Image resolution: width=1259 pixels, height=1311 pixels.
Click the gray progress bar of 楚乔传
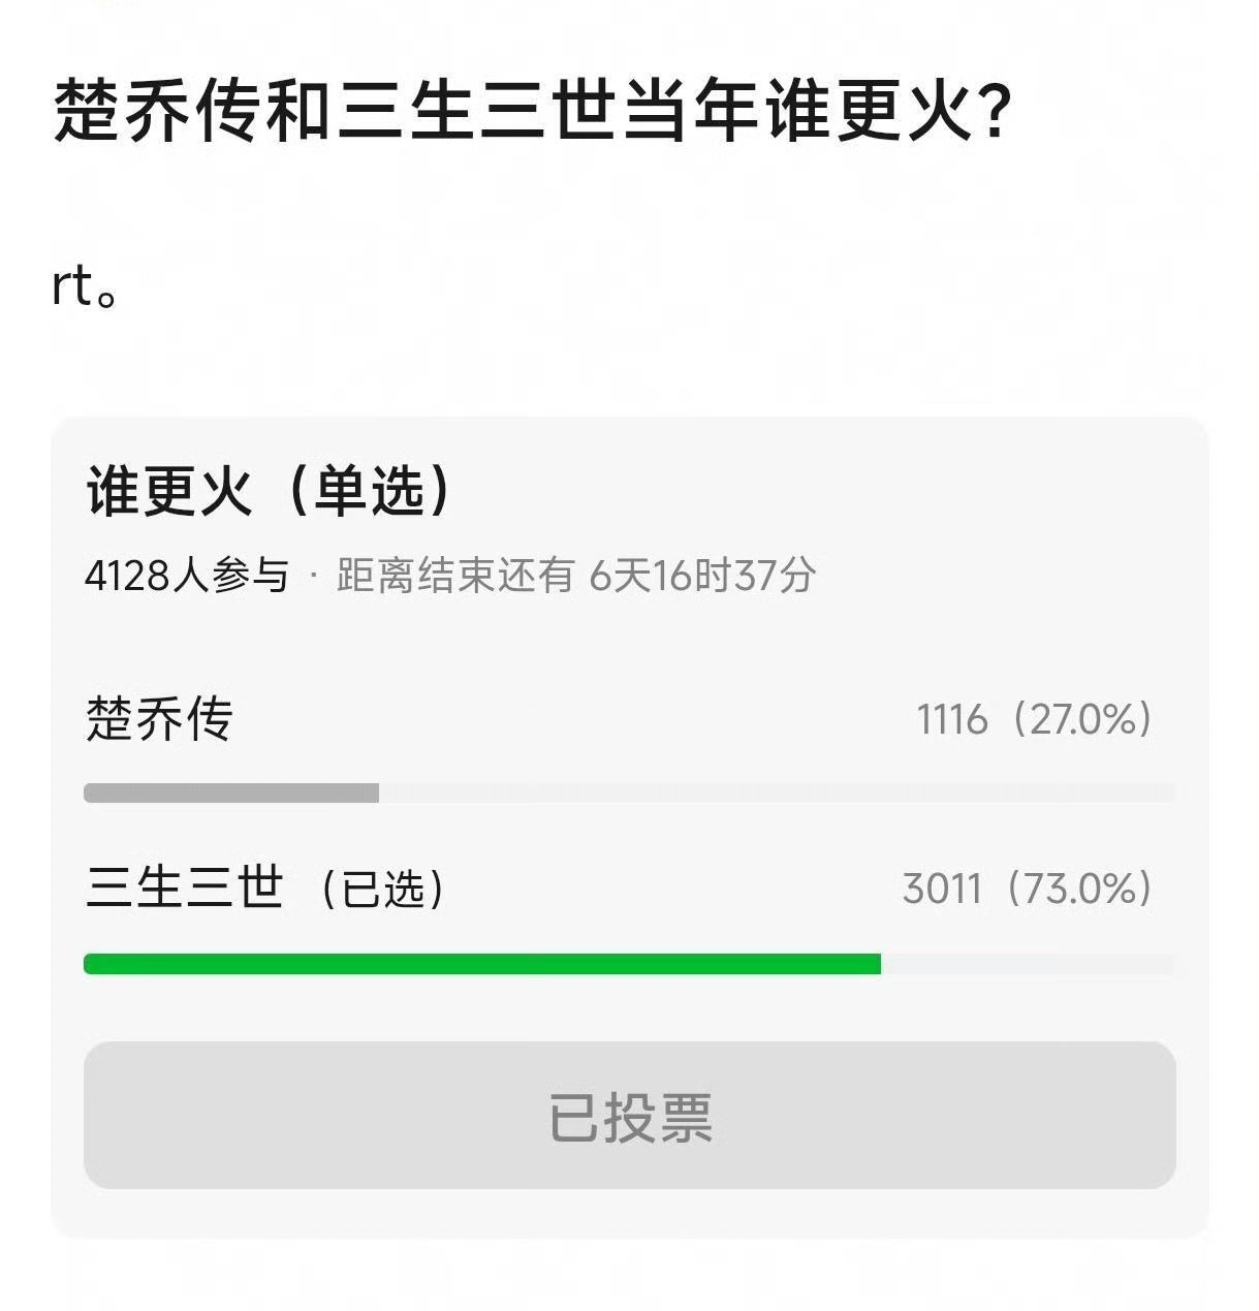coord(230,791)
